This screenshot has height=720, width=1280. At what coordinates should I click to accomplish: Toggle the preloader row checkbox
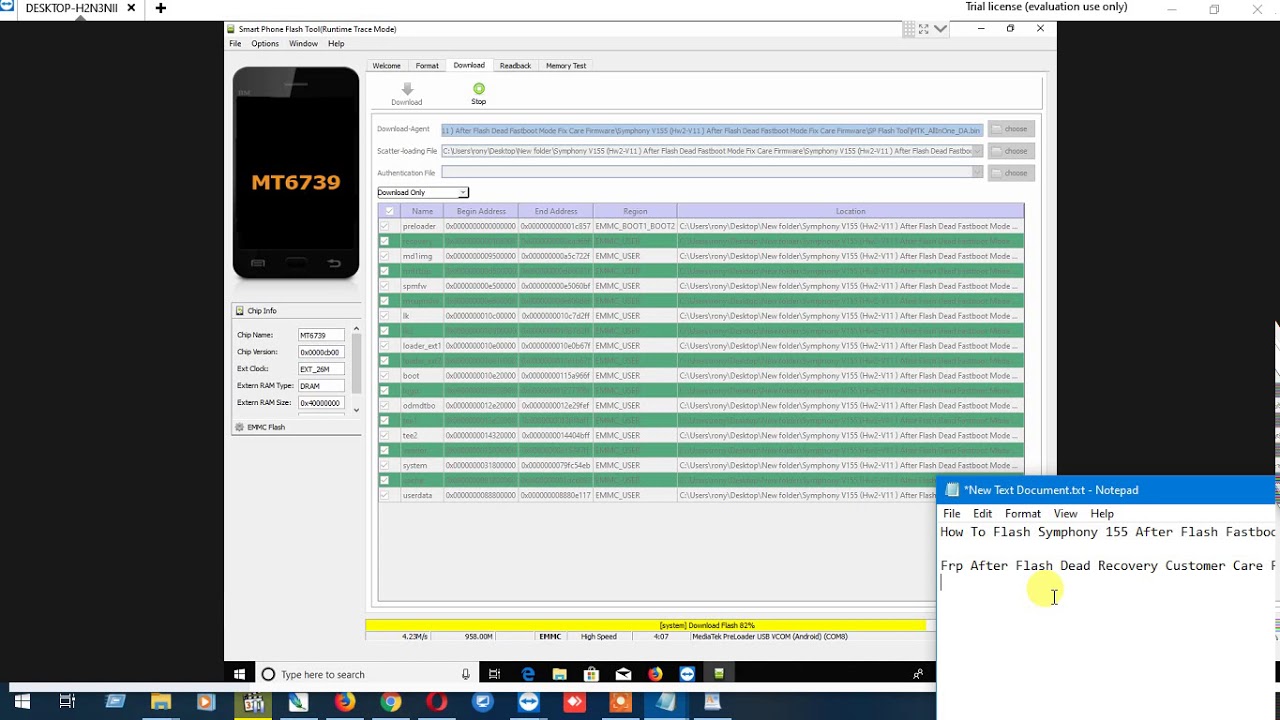pos(384,226)
